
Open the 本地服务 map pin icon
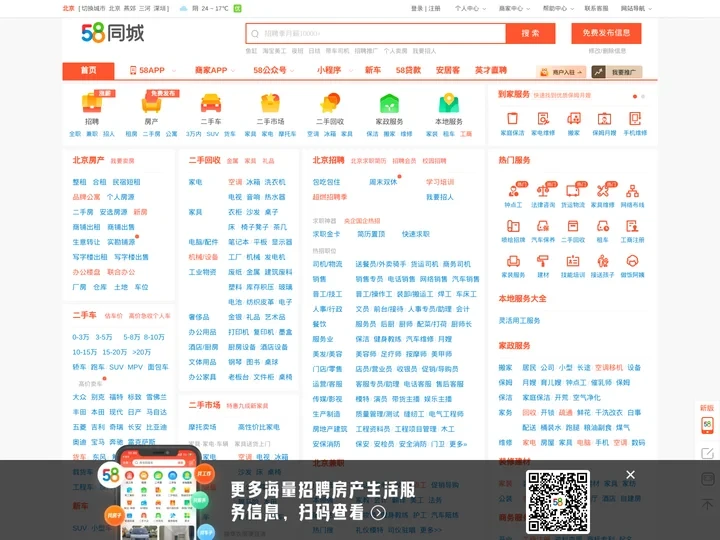[x=449, y=103]
